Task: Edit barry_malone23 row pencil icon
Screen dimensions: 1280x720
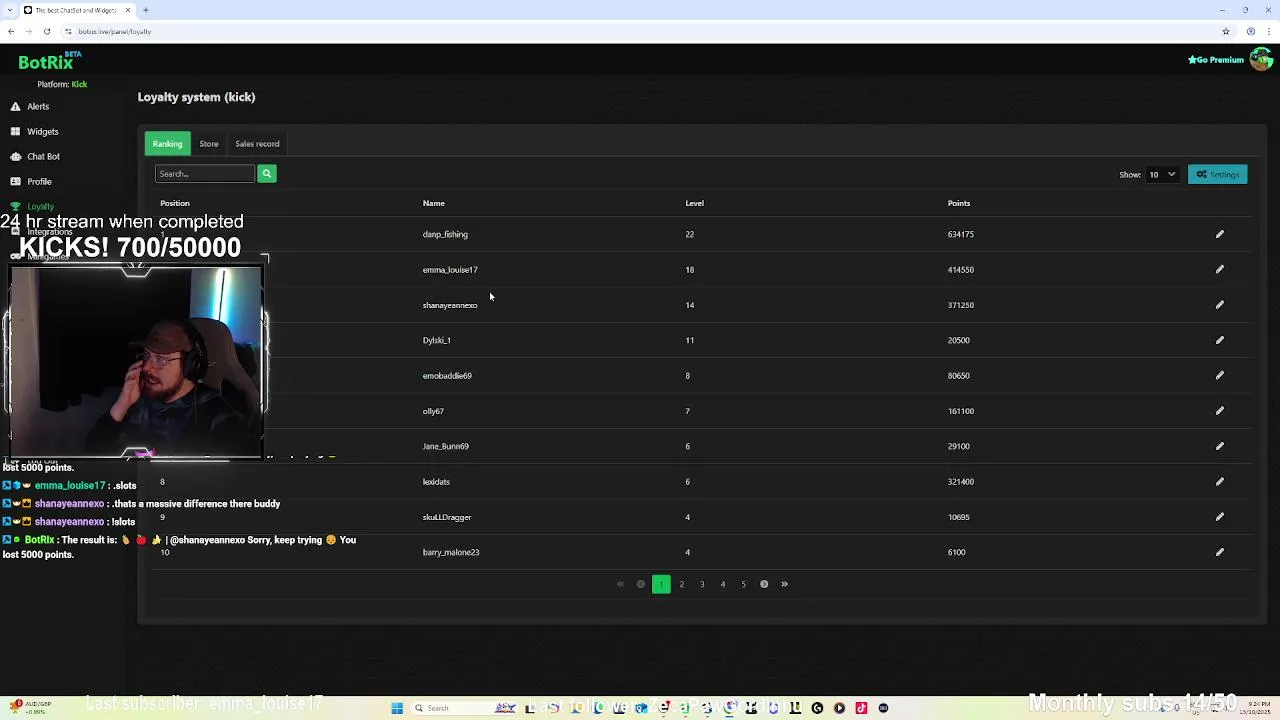Action: tap(1219, 552)
